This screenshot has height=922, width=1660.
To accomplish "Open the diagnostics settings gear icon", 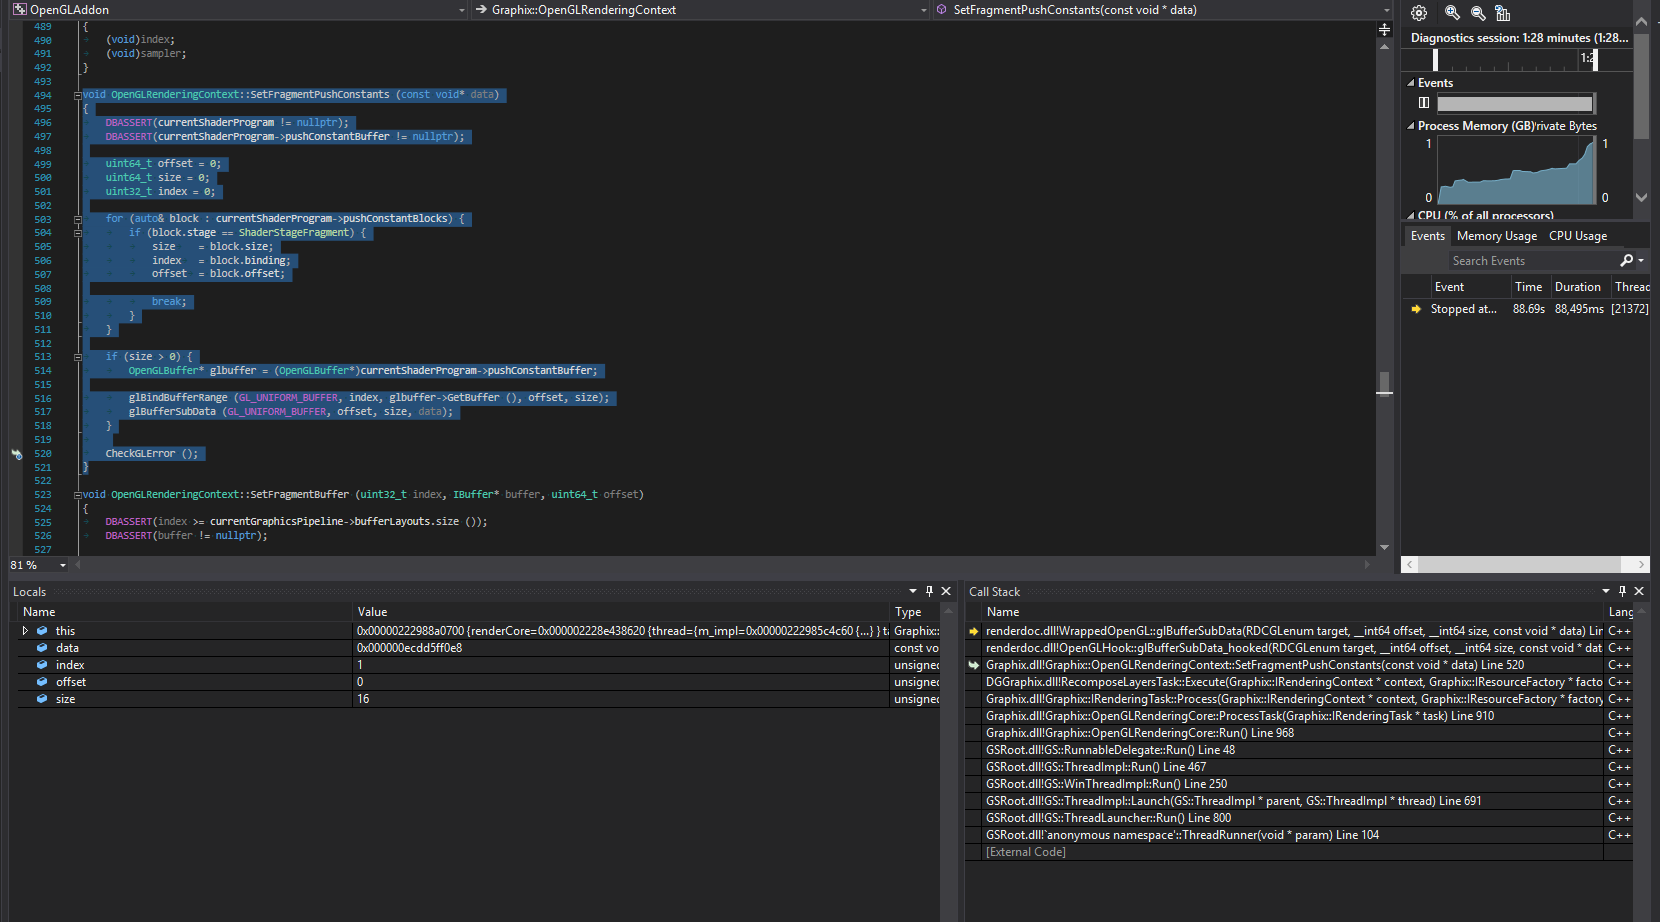I will (x=1417, y=13).
